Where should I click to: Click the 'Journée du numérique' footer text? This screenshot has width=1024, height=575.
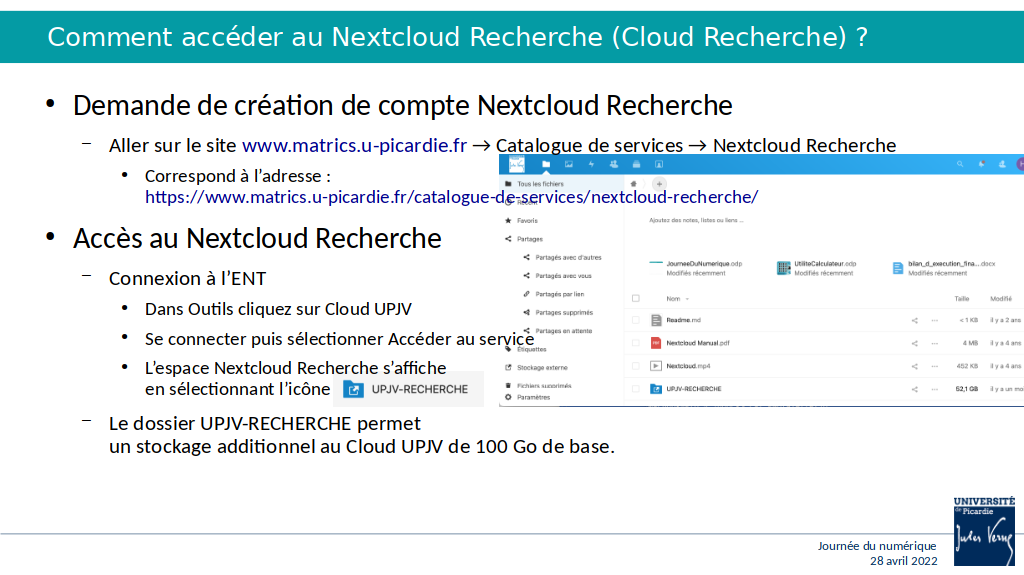[x=877, y=546]
